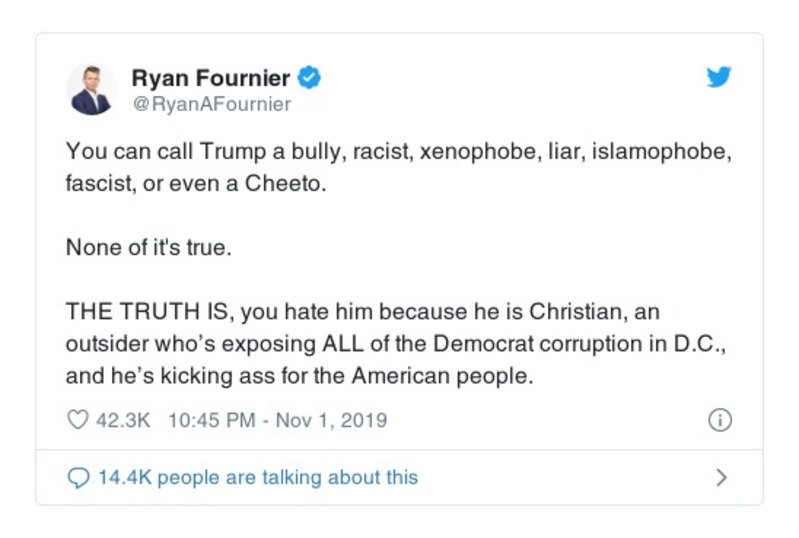Click the Ryan Fournier display name
The image size is (799, 538).
(x=211, y=78)
